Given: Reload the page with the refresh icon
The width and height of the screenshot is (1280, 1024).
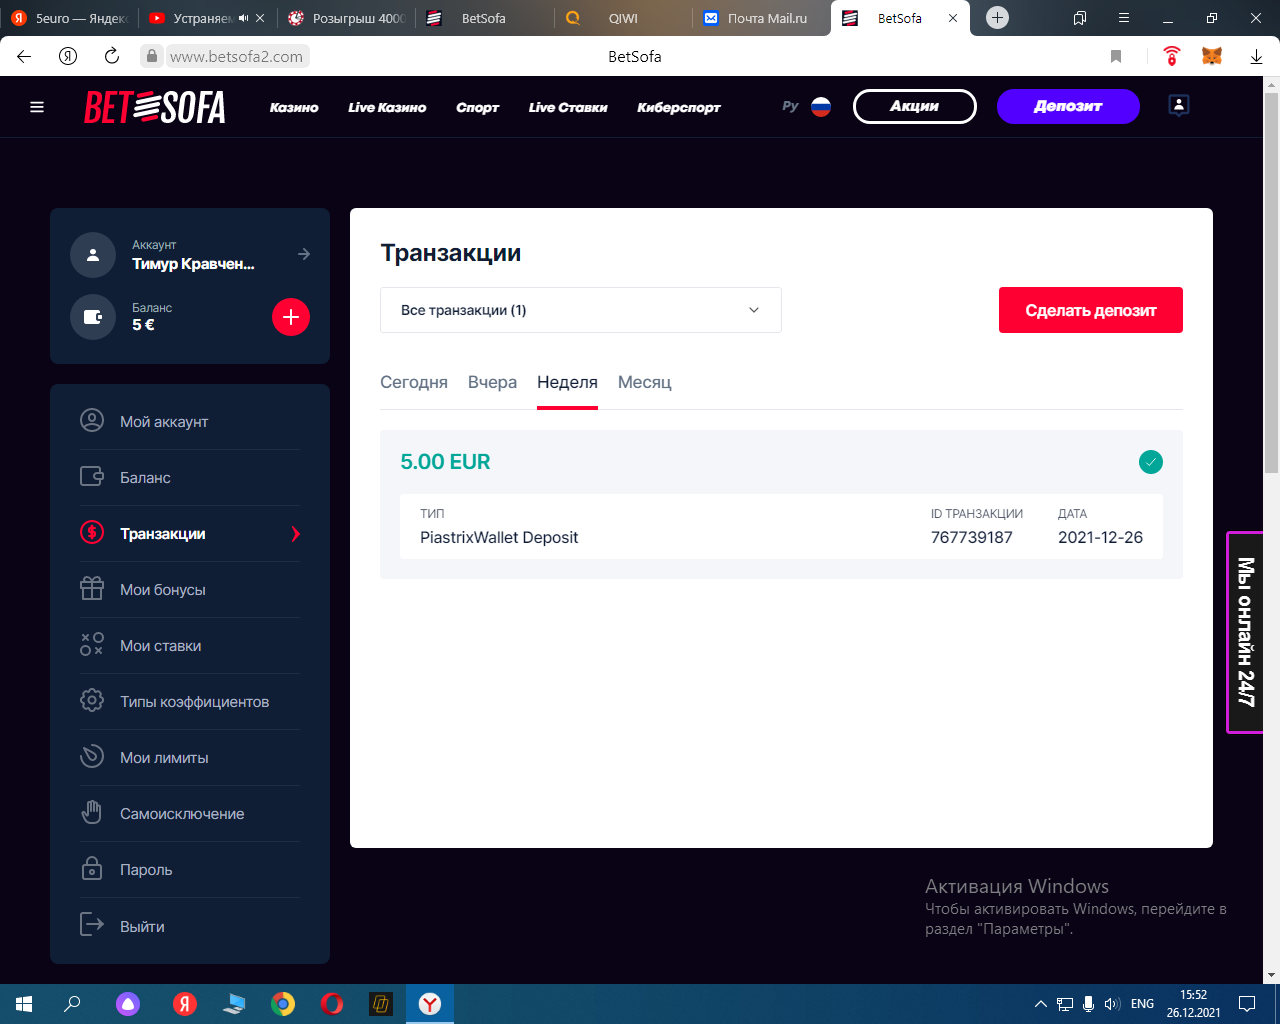Looking at the screenshot, I should click(x=112, y=56).
